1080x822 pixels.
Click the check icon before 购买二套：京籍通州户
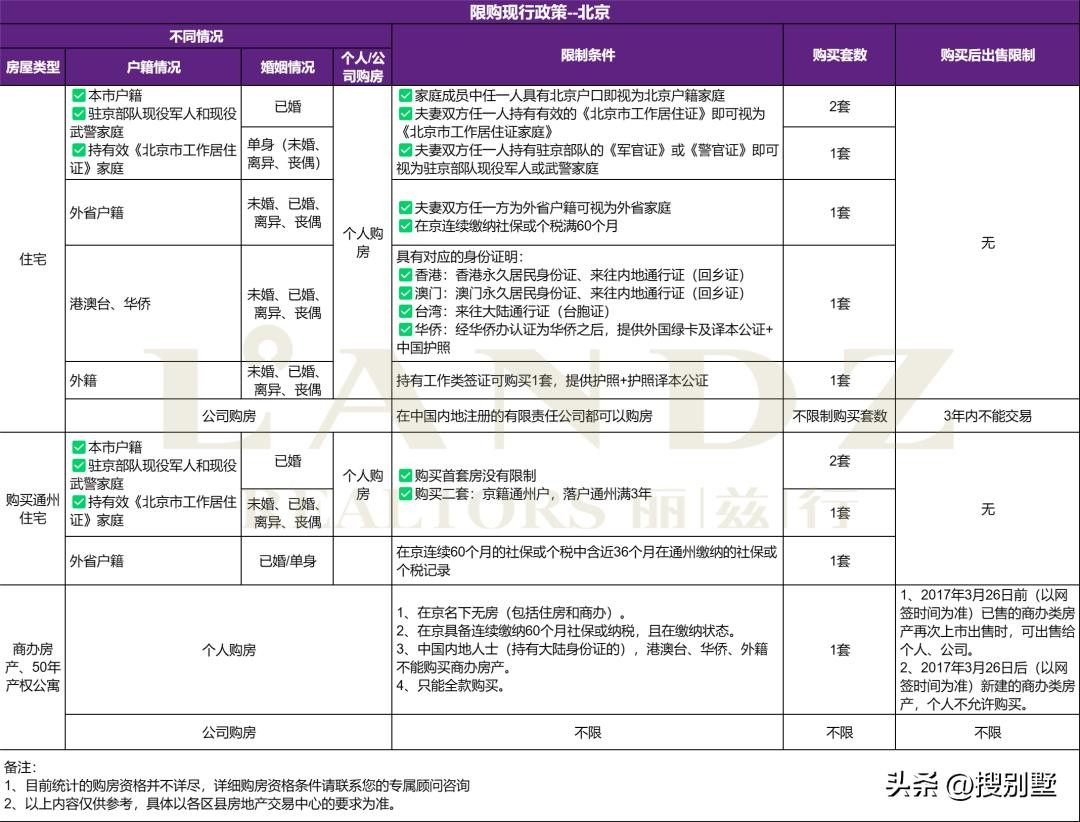point(404,494)
